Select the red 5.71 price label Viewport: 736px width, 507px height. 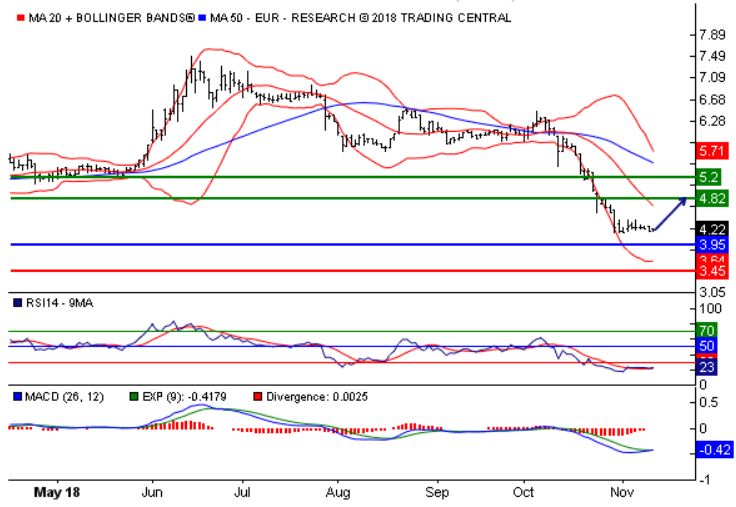711,151
